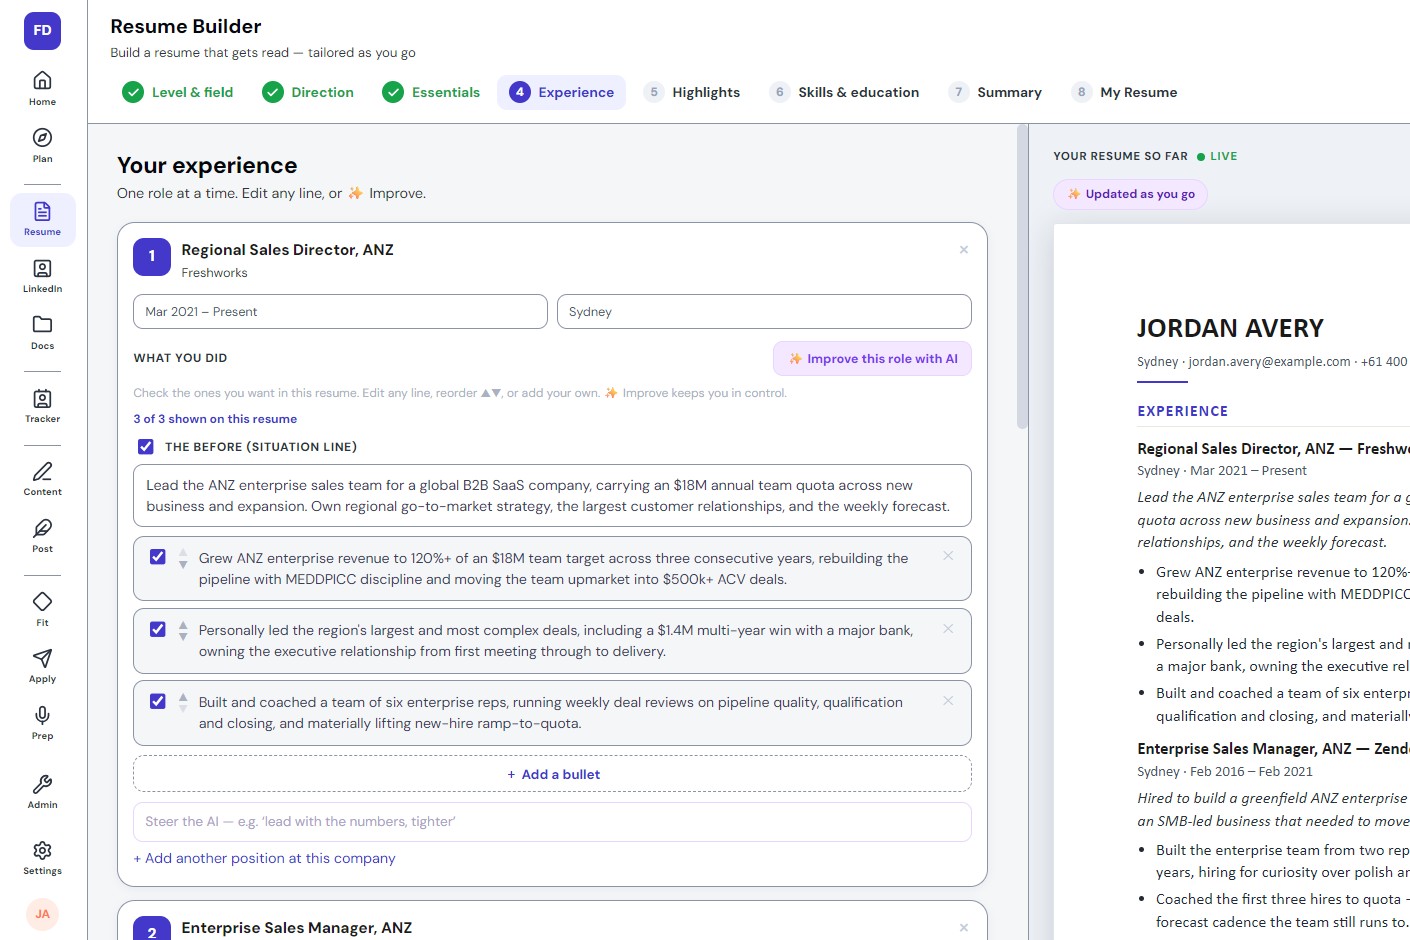This screenshot has height=940, width=1410.
Task: Click Improve this role with AI
Action: click(872, 359)
